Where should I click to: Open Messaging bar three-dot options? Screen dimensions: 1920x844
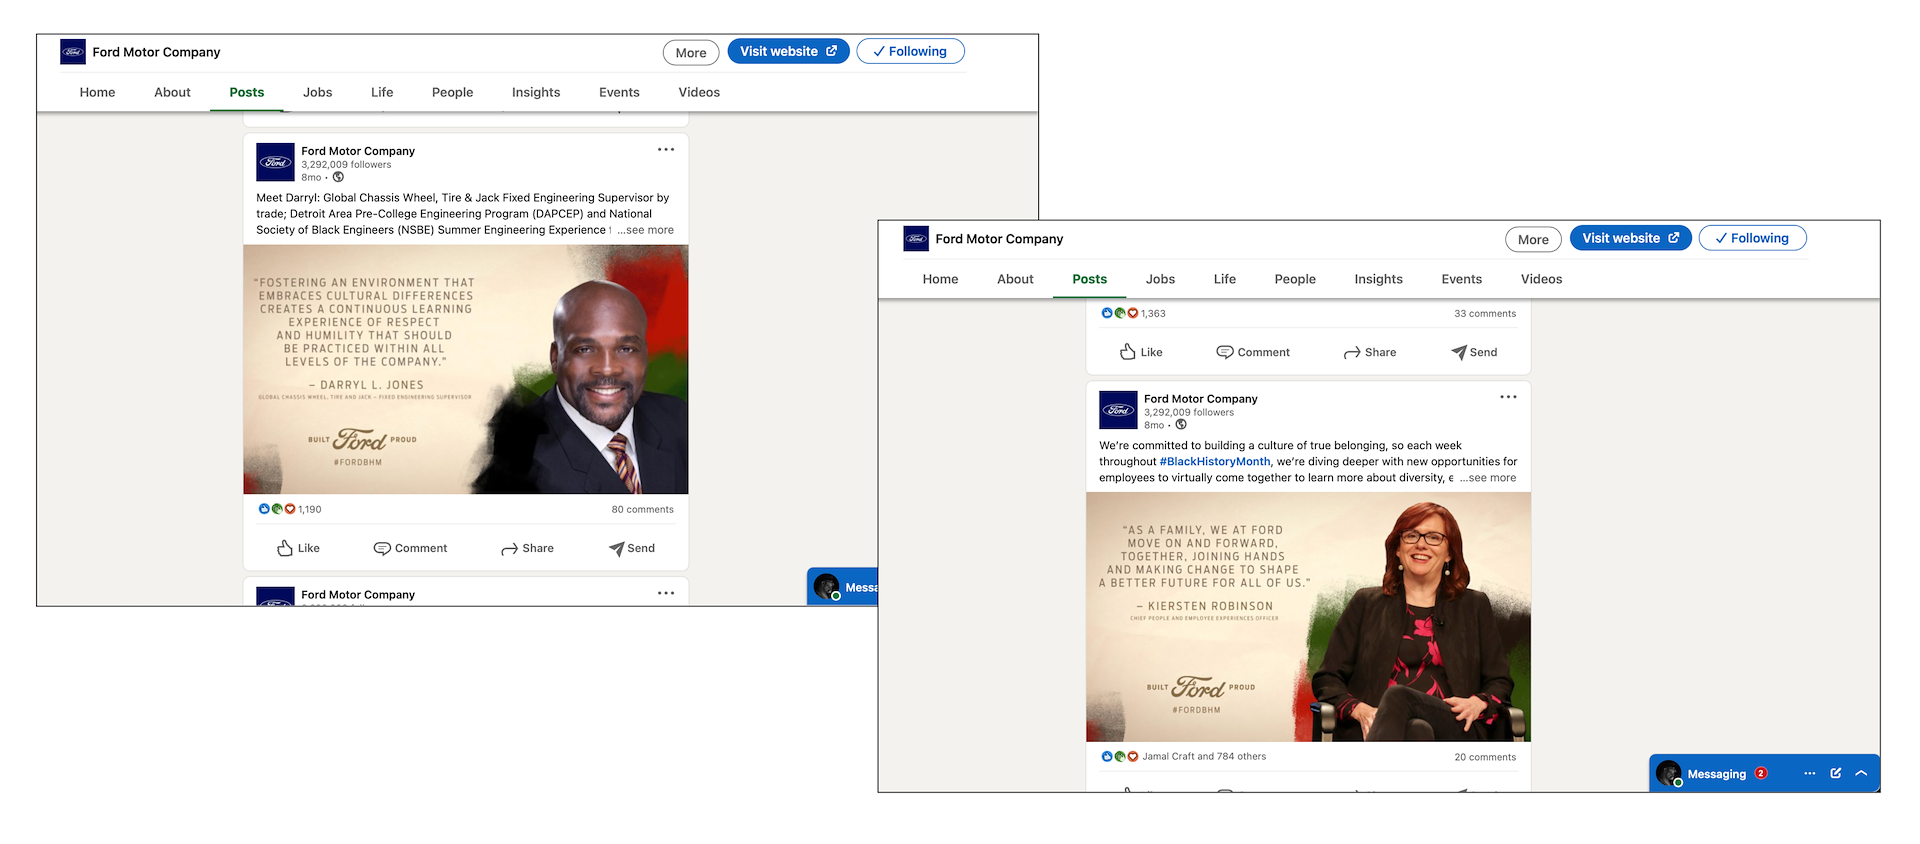tap(1809, 773)
